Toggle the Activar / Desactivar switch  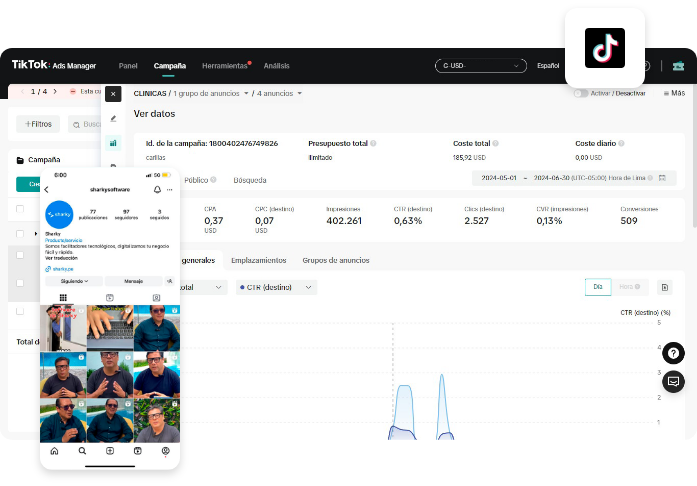(x=580, y=93)
